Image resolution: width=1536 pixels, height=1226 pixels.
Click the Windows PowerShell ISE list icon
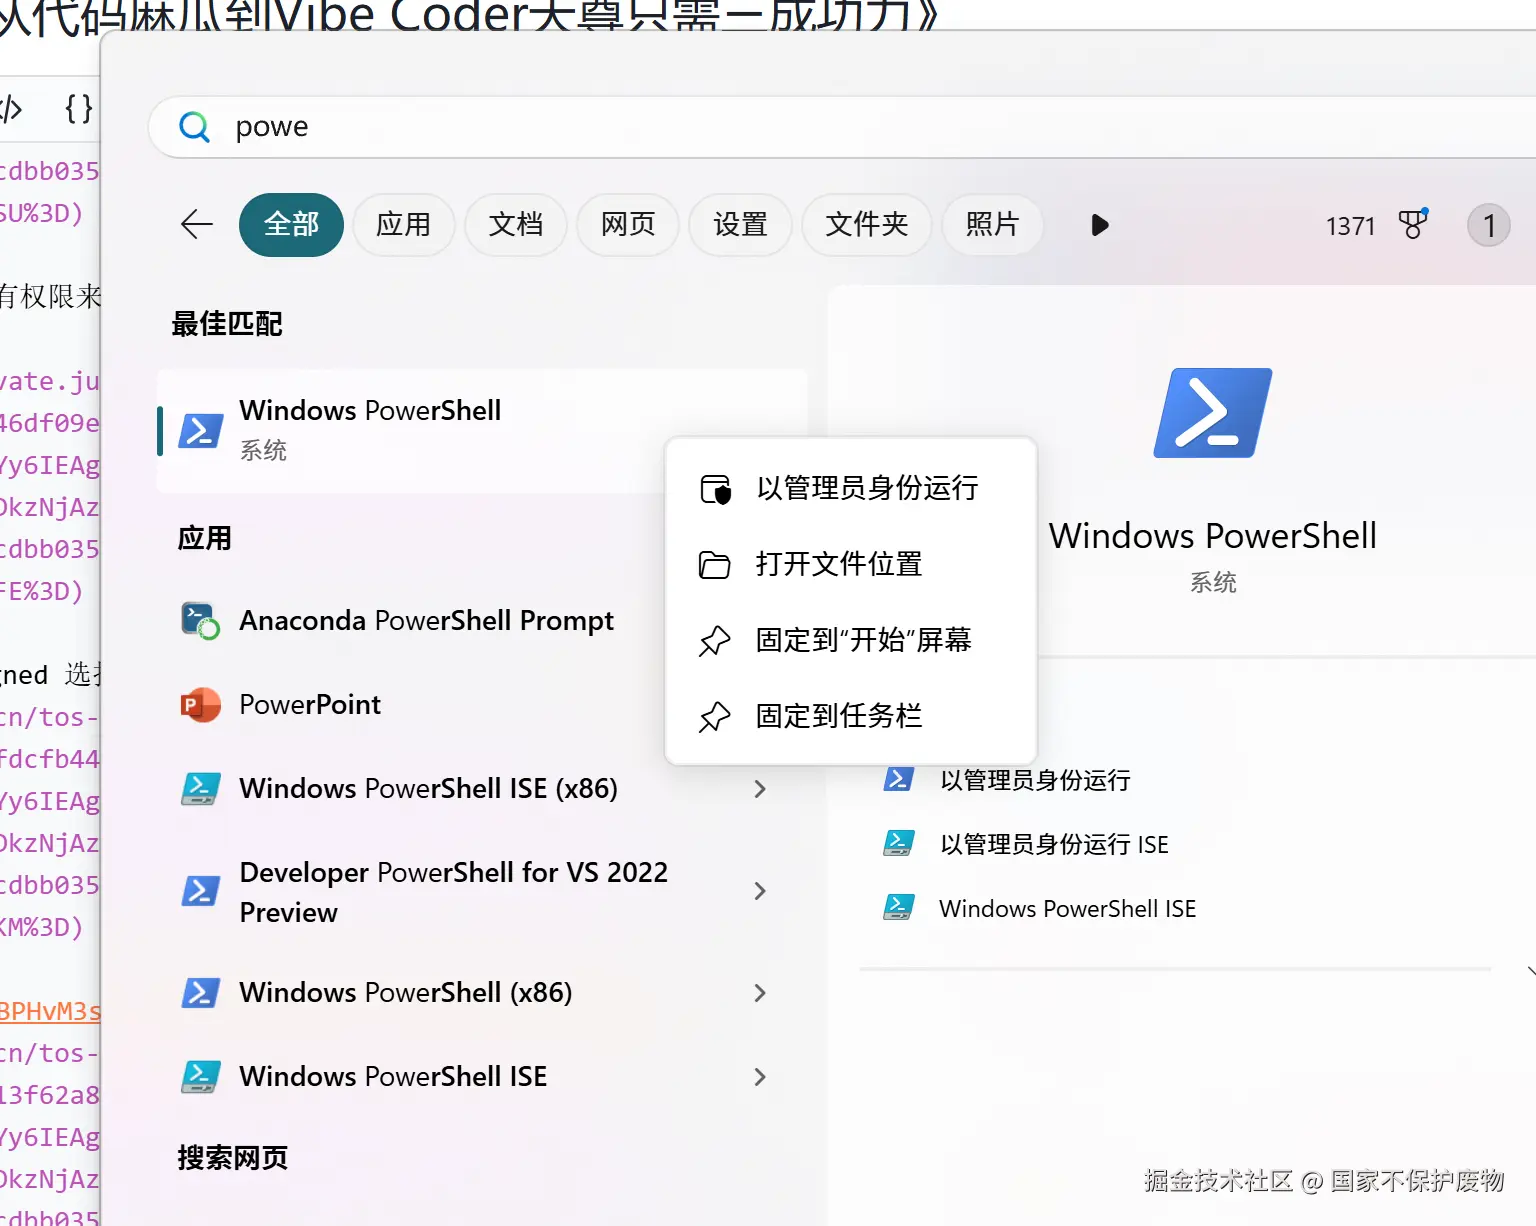click(x=200, y=1077)
